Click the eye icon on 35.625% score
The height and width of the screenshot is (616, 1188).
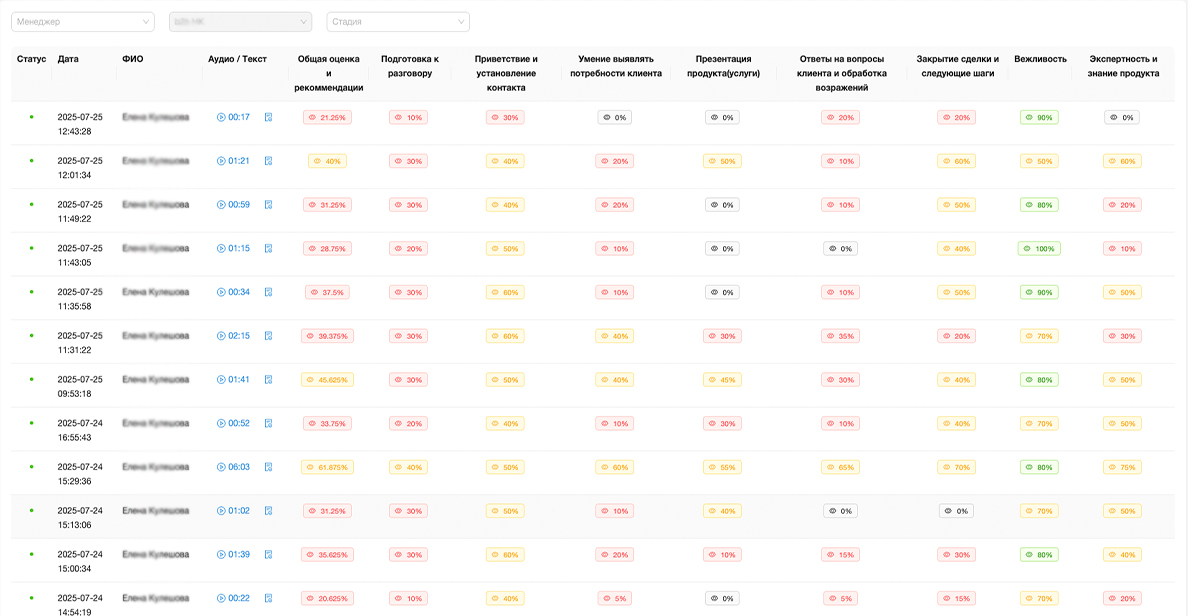pos(311,555)
